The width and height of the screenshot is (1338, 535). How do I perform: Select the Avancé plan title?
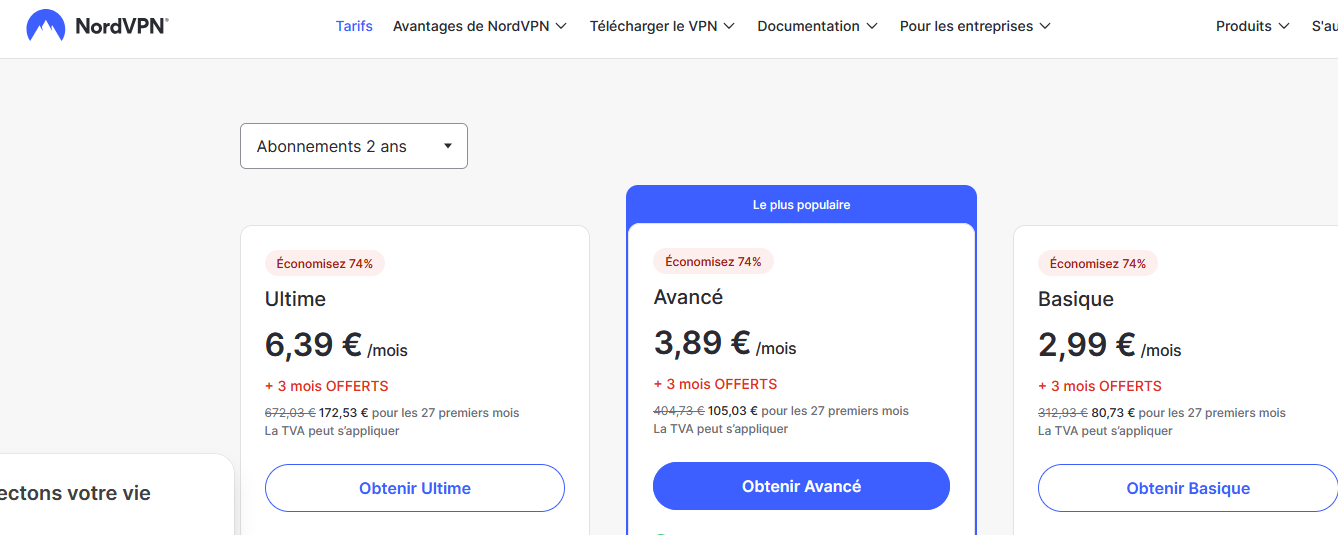[x=688, y=297]
